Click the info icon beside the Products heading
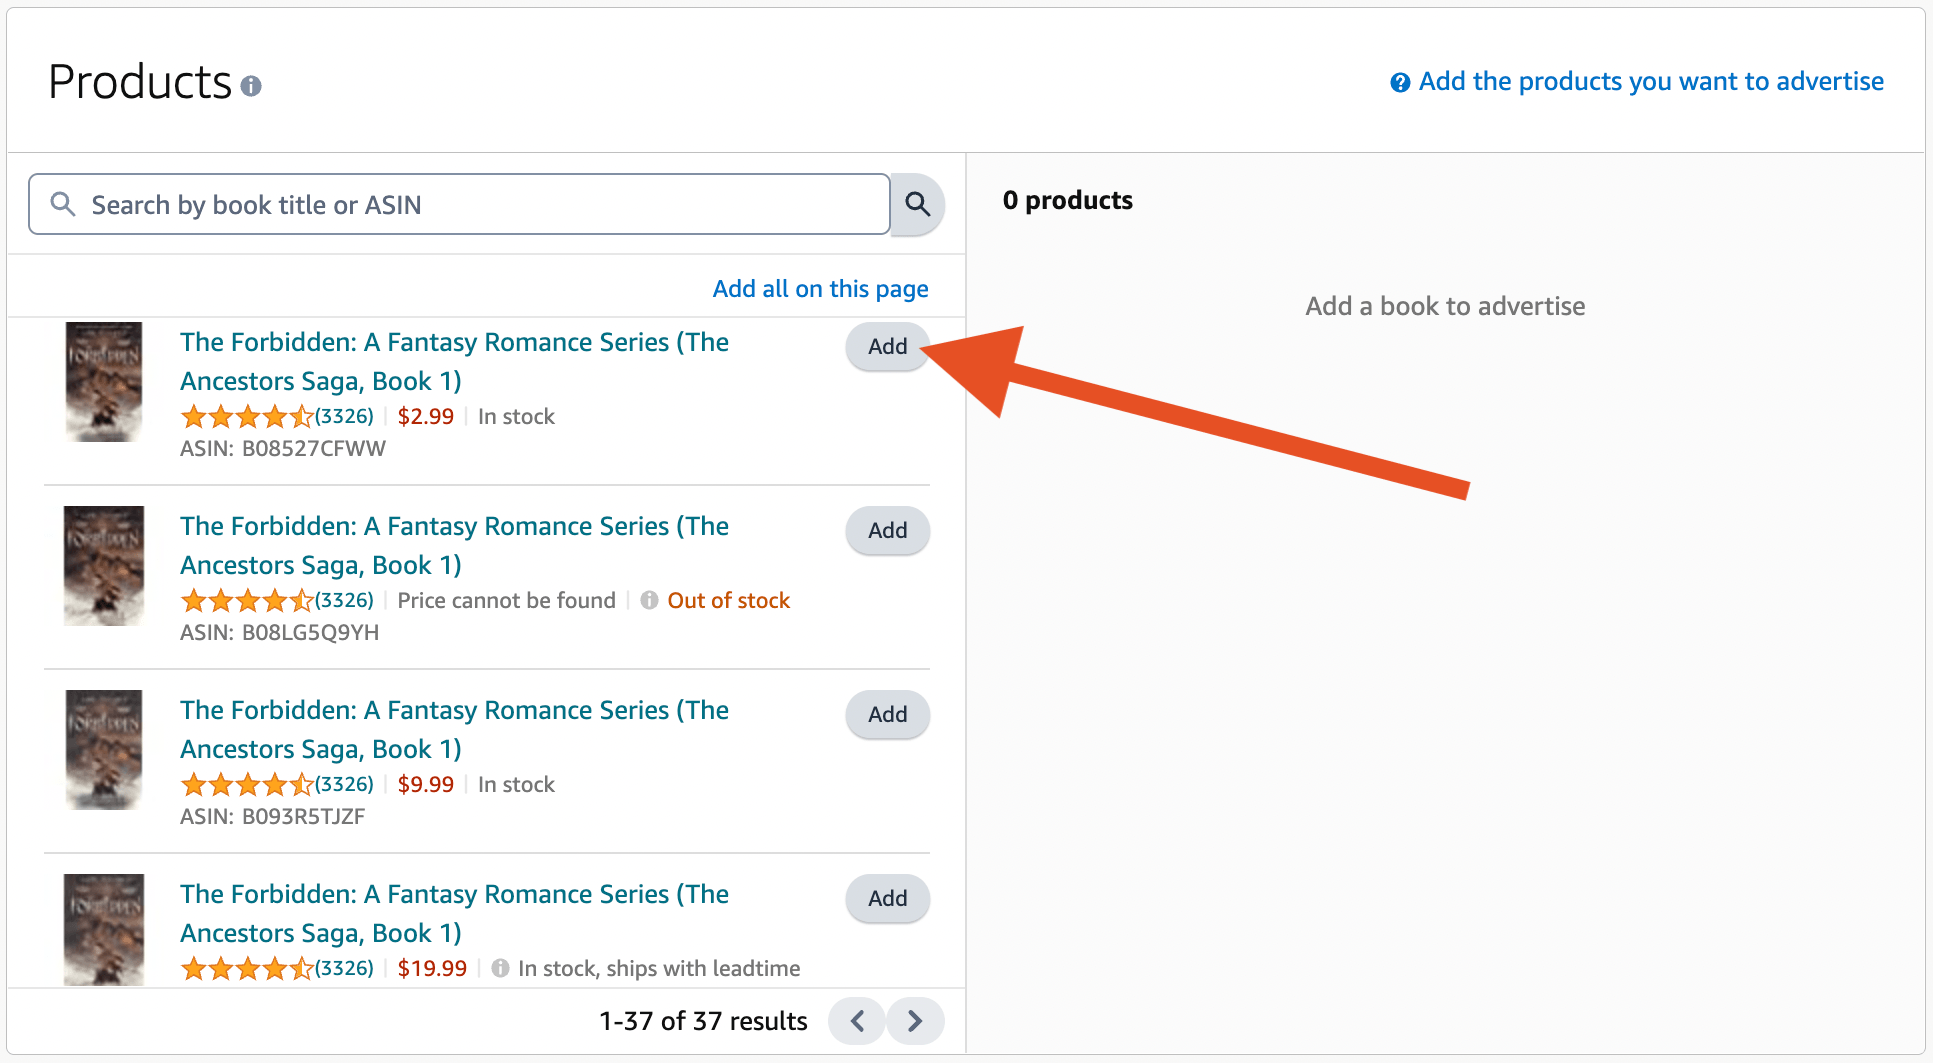1933x1063 pixels. click(251, 86)
